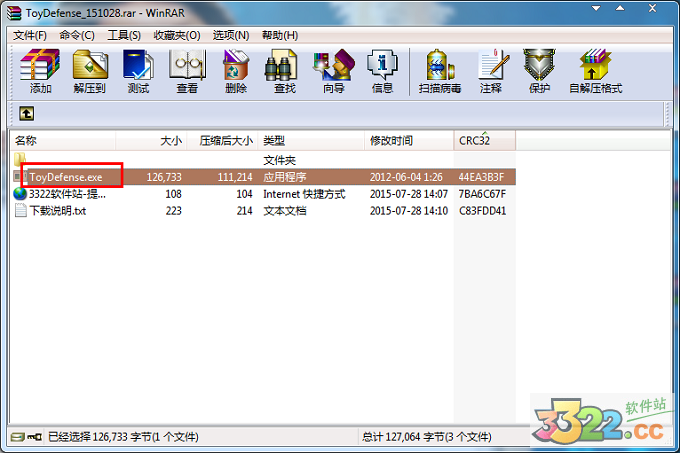
Task: Click the up one level arrow button
Action: pos(26,114)
